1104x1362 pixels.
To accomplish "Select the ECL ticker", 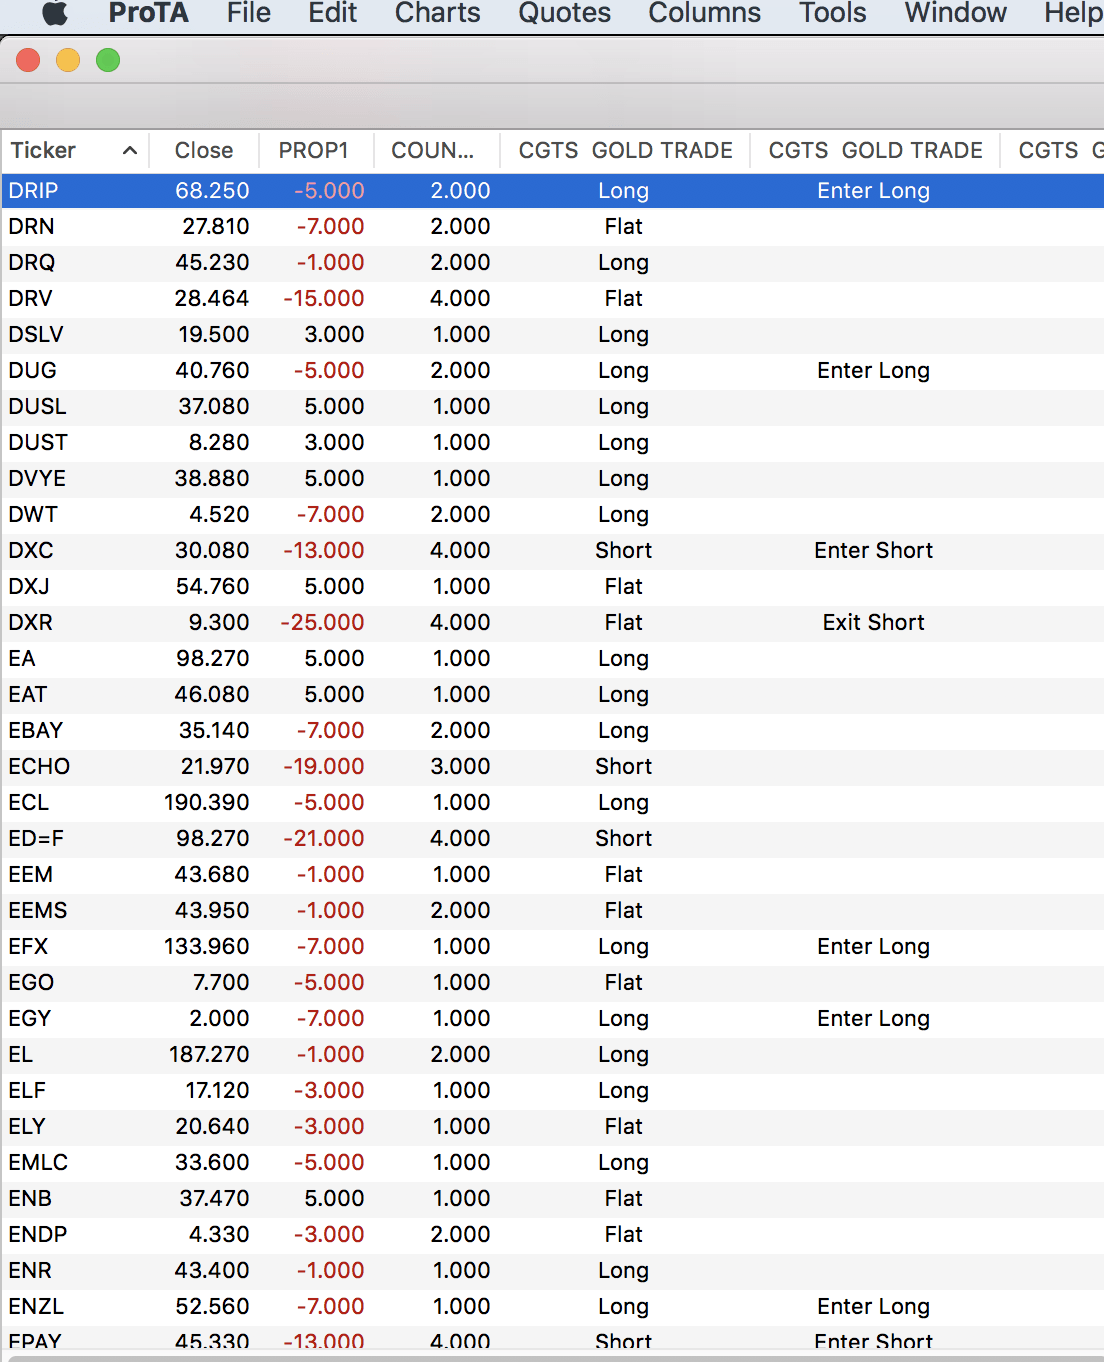I will pyautogui.click(x=28, y=803).
